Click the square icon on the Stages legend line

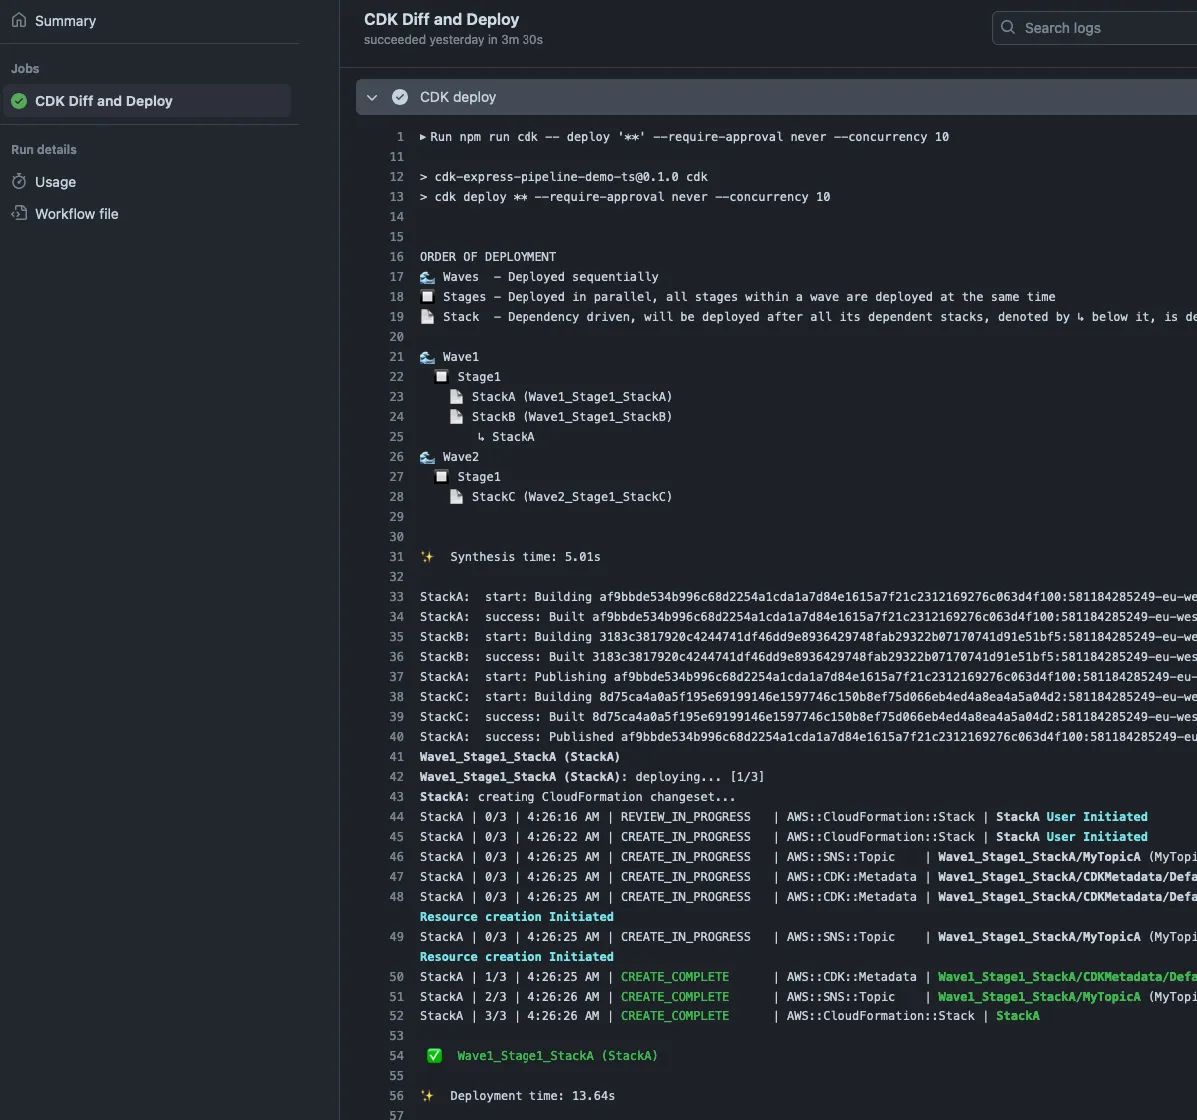pos(428,297)
